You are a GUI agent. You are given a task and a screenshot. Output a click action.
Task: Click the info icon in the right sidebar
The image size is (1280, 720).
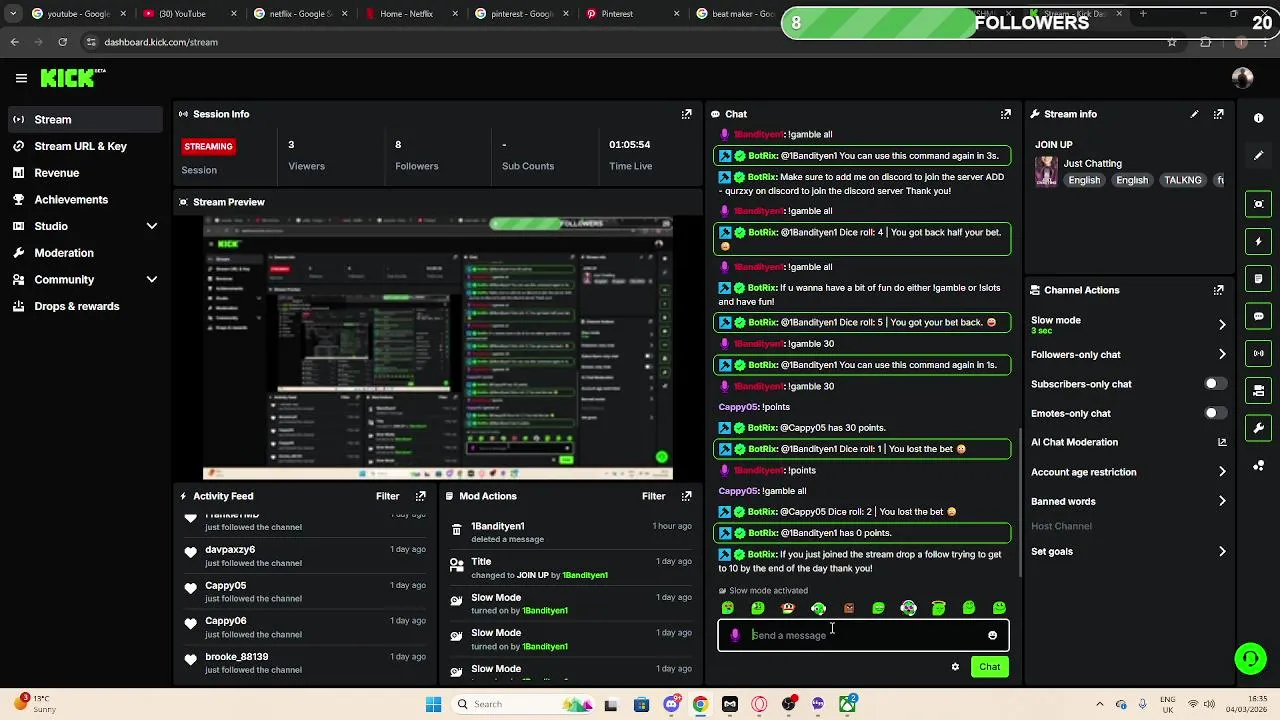point(1258,118)
